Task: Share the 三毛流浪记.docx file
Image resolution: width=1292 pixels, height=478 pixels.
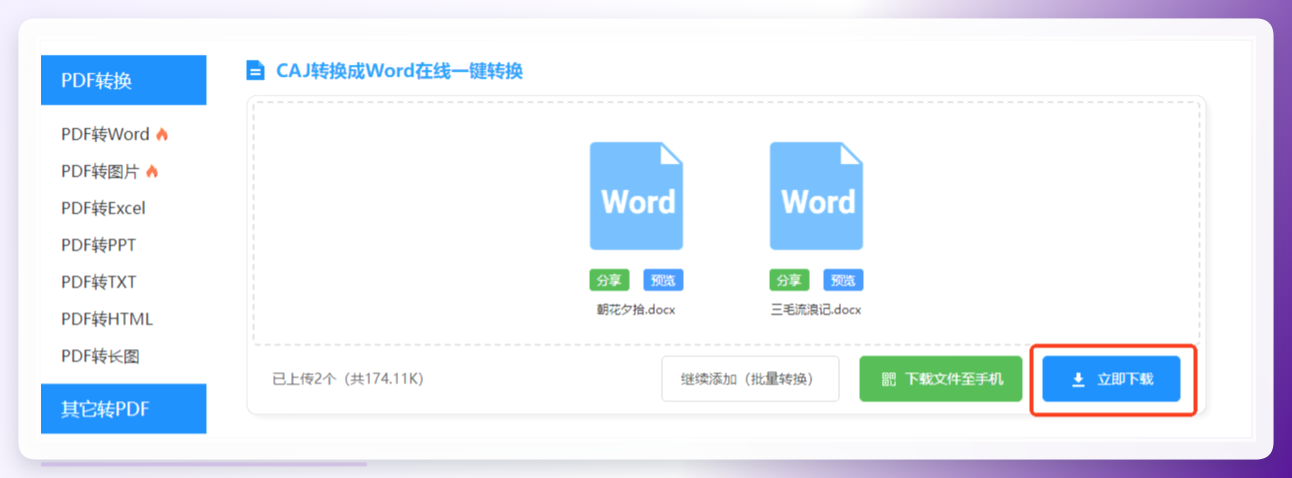Action: coord(789,280)
